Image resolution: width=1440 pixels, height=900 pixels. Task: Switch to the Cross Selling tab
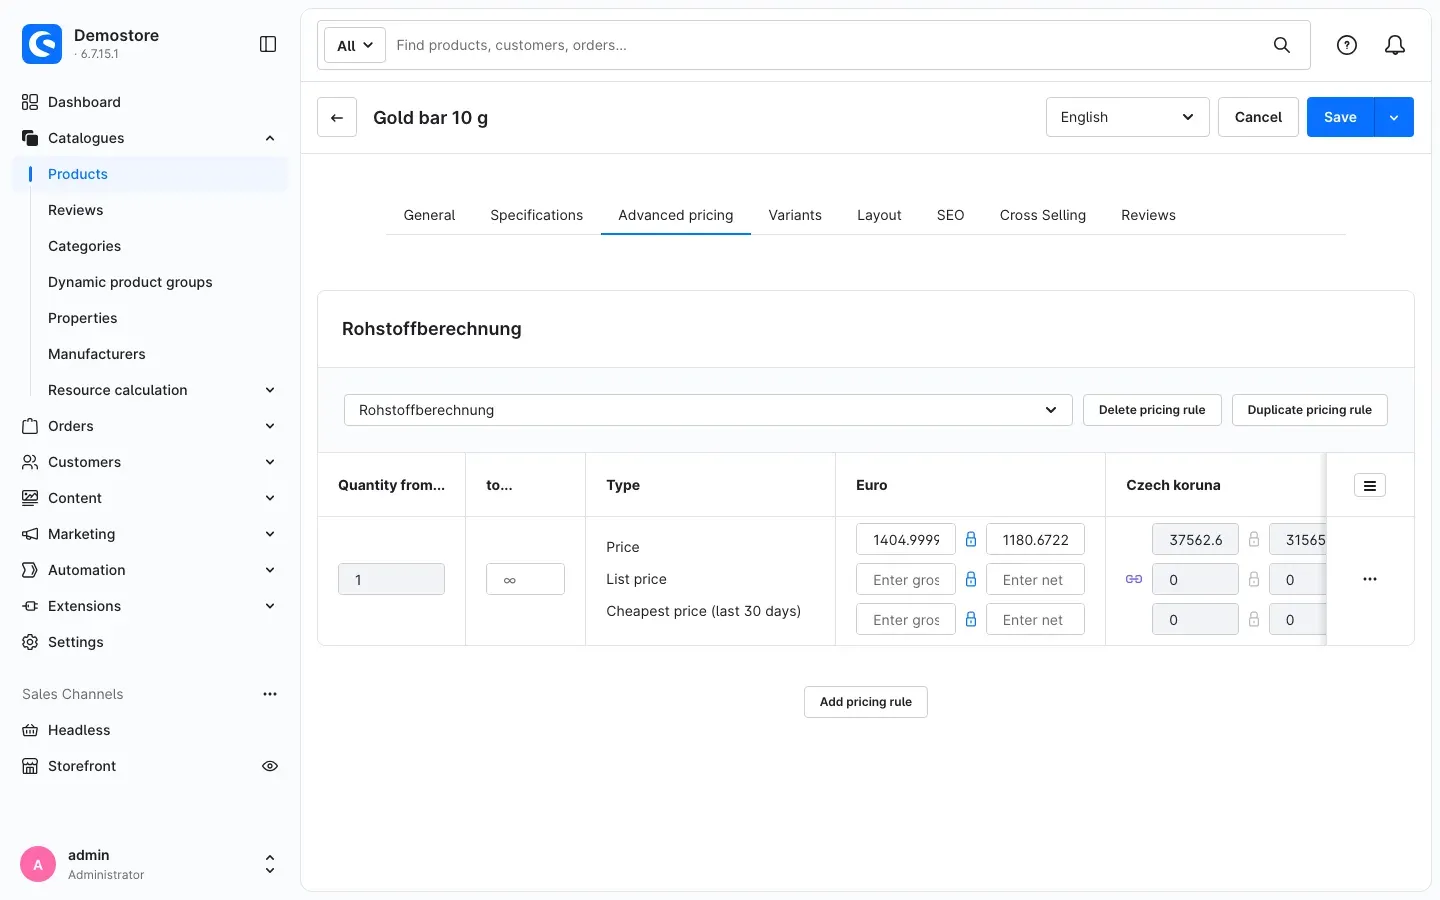(x=1043, y=215)
